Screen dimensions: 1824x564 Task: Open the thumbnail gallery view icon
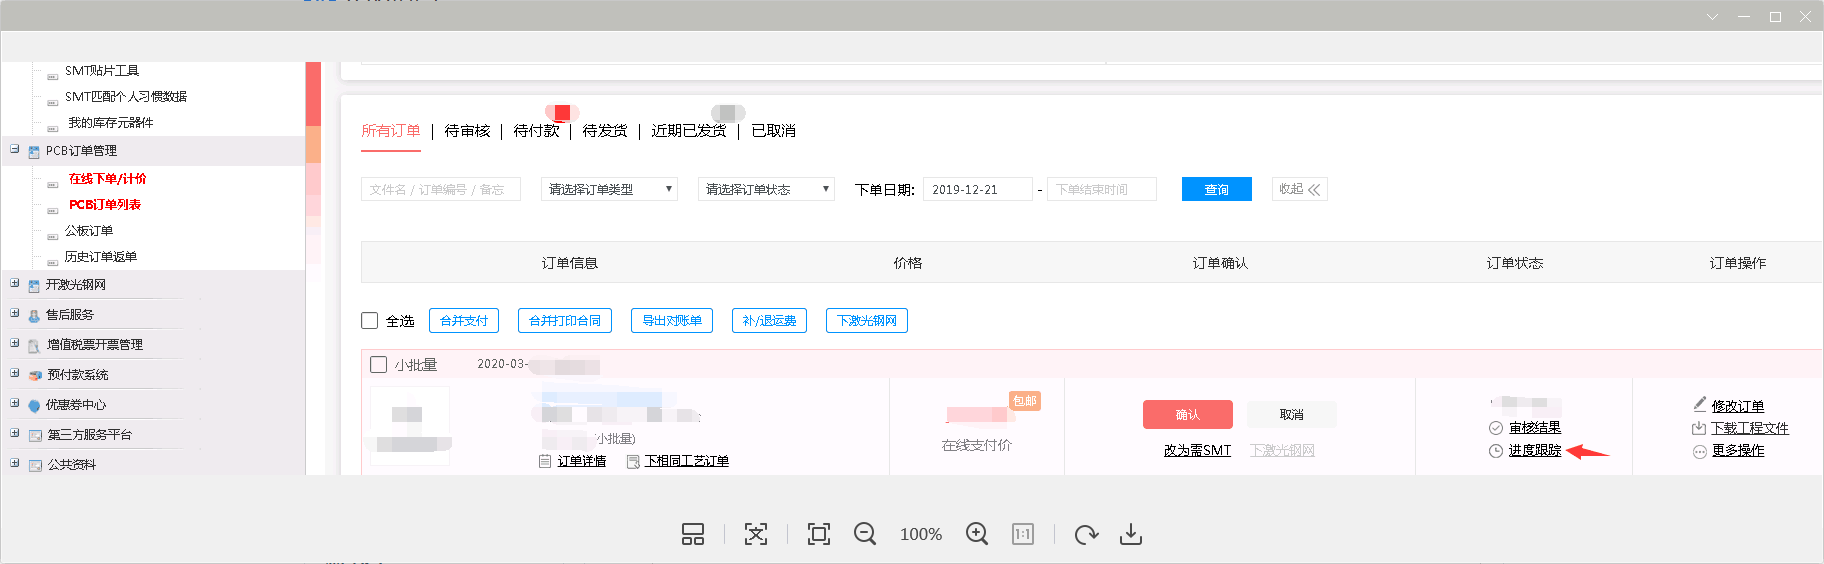[x=693, y=534]
